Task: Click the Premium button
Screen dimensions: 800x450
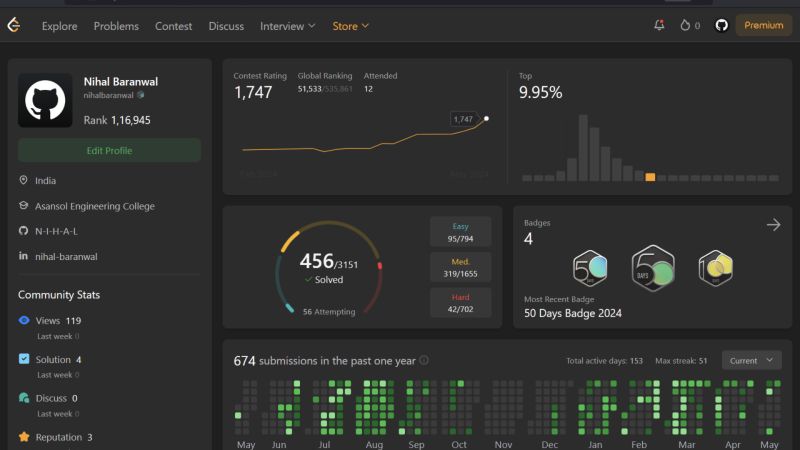Action: click(x=763, y=25)
